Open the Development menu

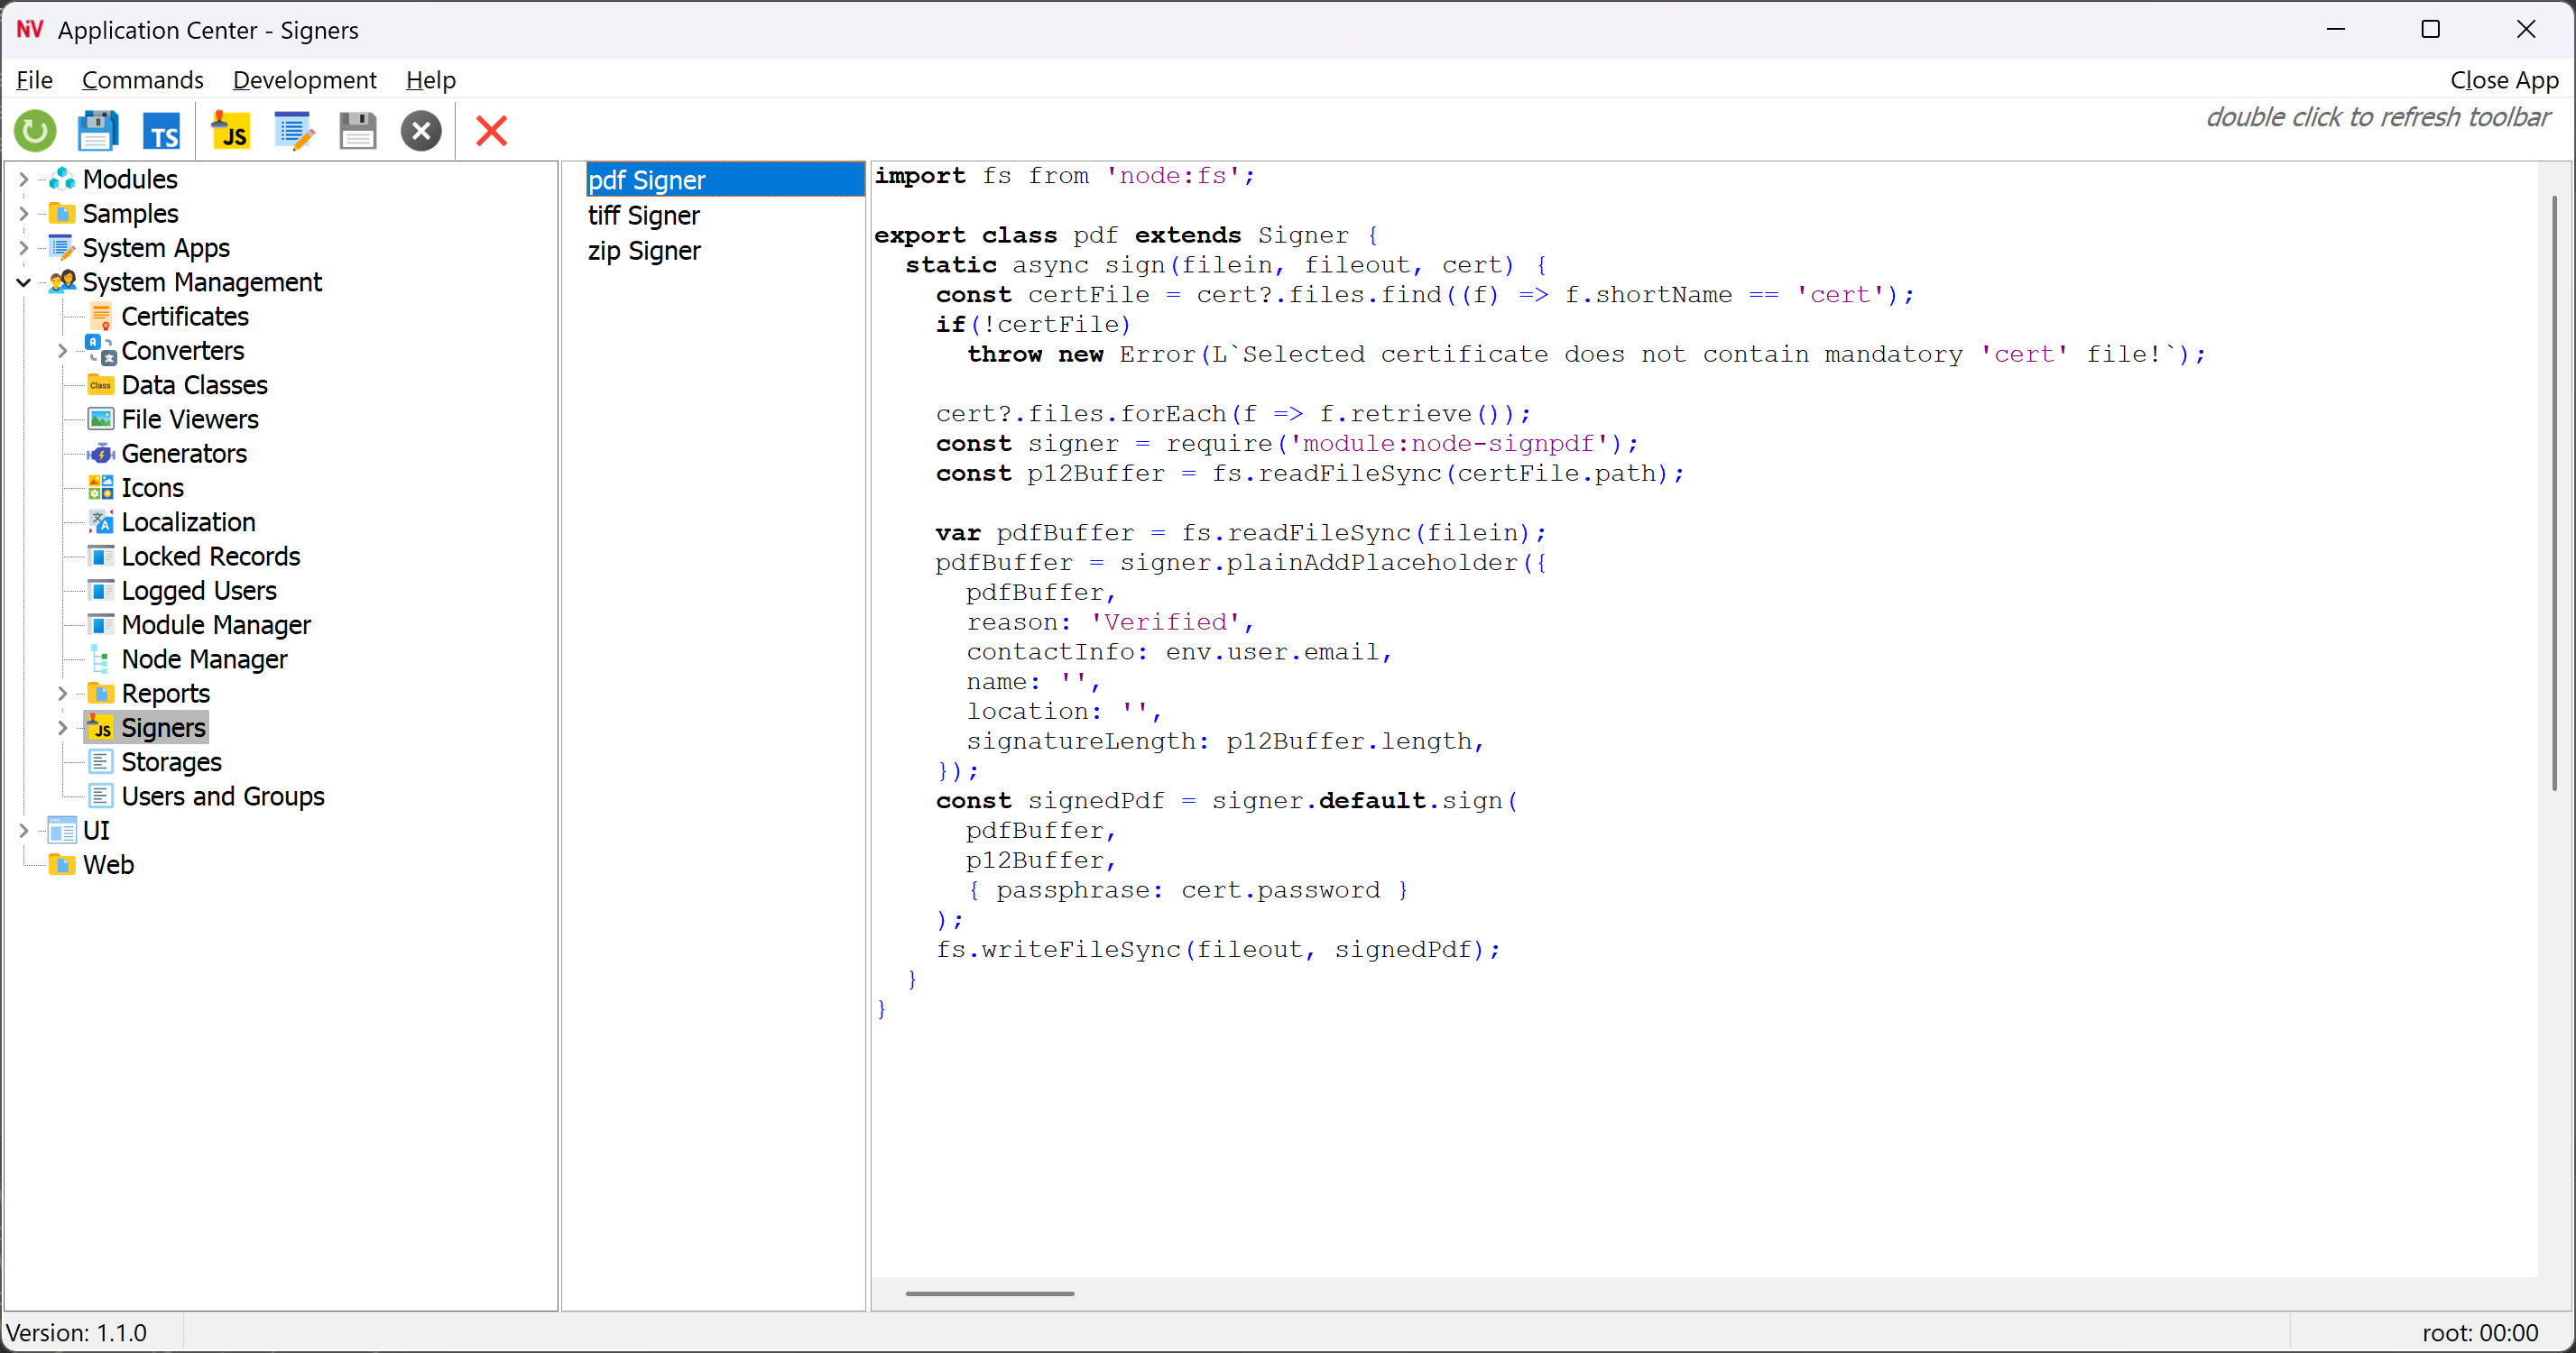304,80
